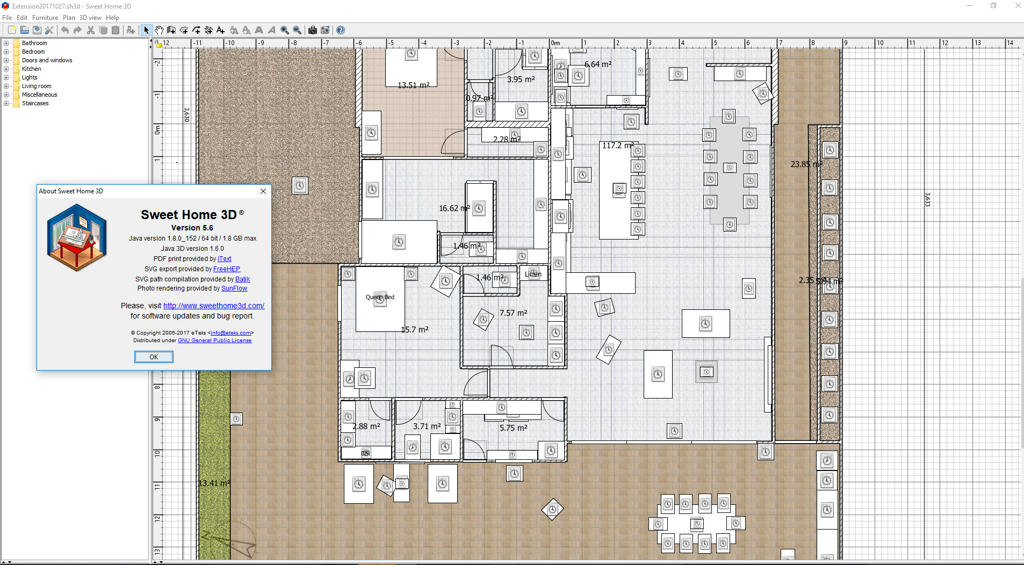1024x565 pixels.
Task: Click the Create photo camera icon
Action: (x=312, y=30)
